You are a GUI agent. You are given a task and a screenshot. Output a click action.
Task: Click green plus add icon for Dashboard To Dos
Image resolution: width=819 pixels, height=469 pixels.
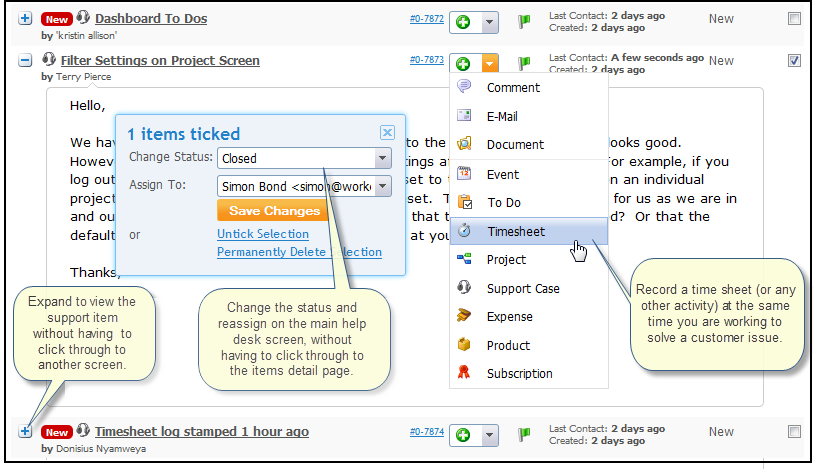point(464,21)
